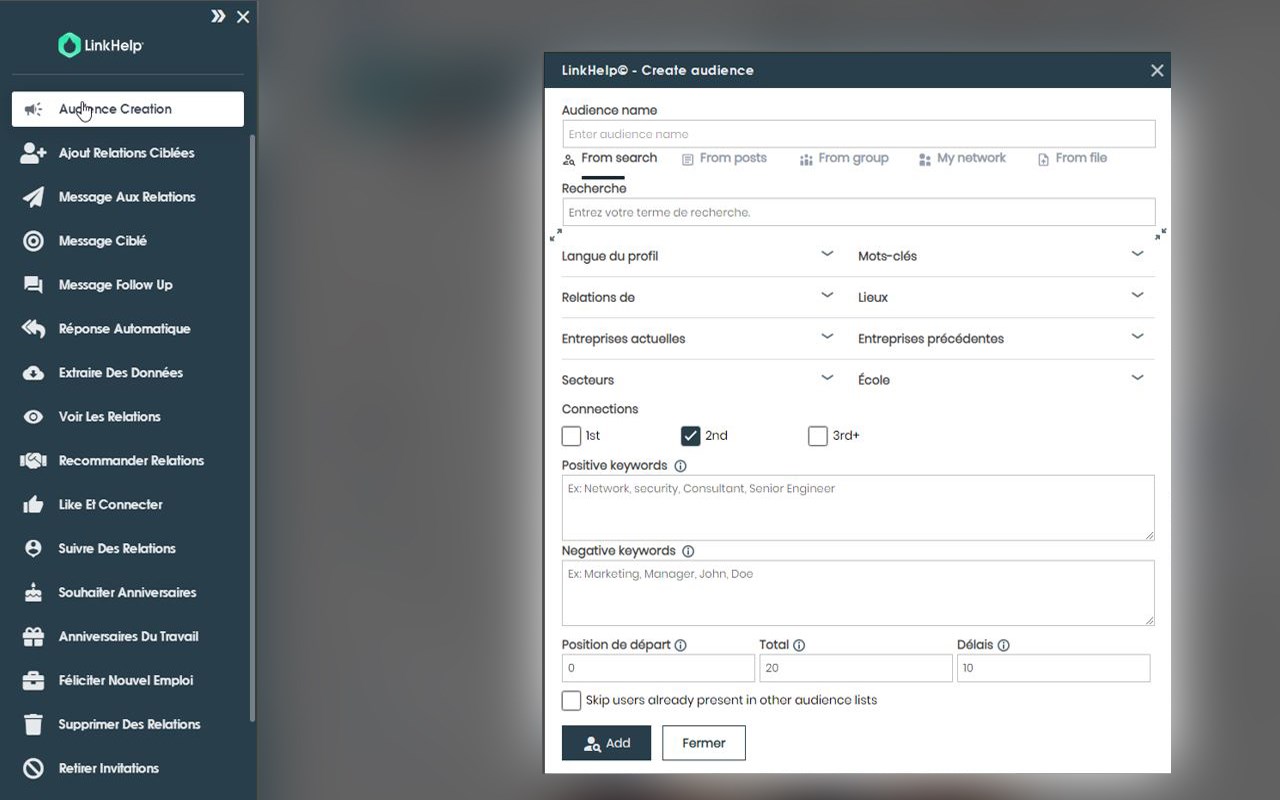Enable the 1st connections checkbox

coord(571,436)
